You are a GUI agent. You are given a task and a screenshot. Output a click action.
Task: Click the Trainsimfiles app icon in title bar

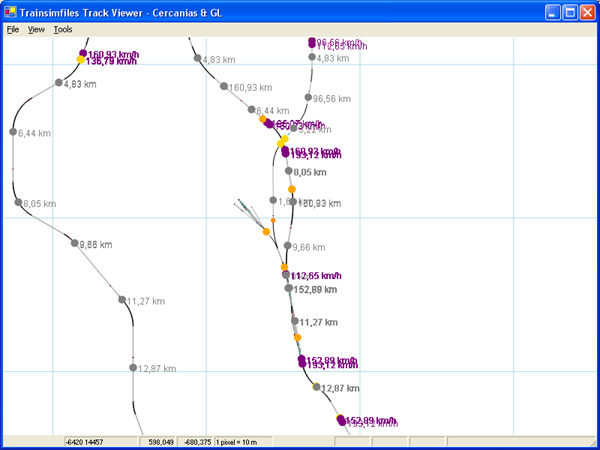pos(11,11)
